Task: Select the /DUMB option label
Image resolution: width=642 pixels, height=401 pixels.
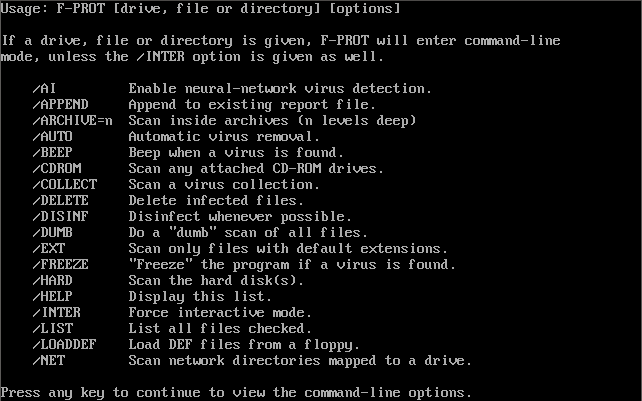Action: click(53, 232)
